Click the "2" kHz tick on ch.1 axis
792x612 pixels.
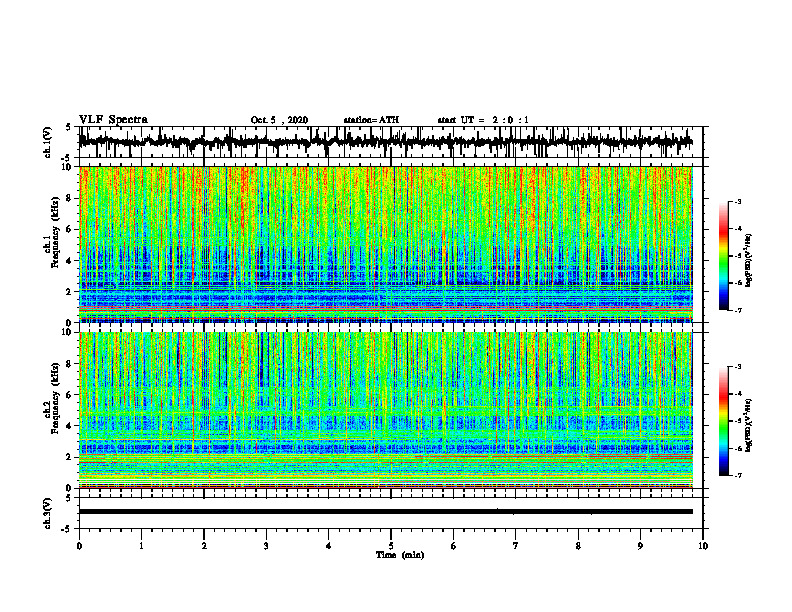pyautogui.click(x=70, y=292)
